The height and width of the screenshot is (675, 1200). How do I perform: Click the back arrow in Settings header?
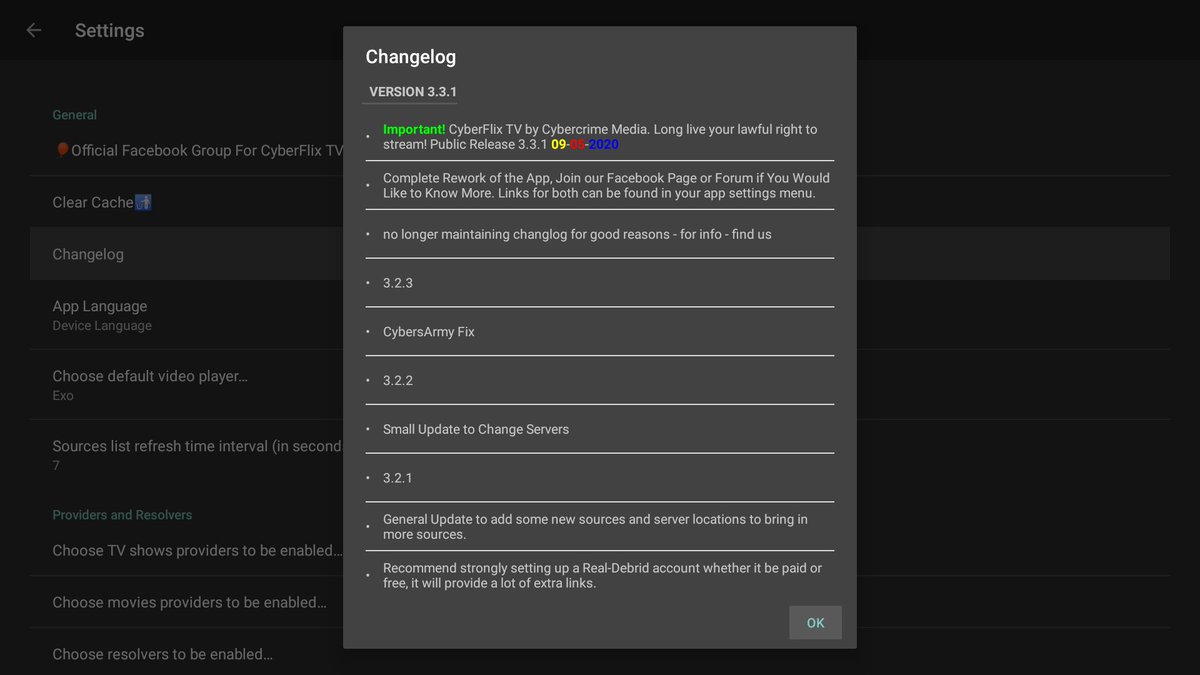34,30
